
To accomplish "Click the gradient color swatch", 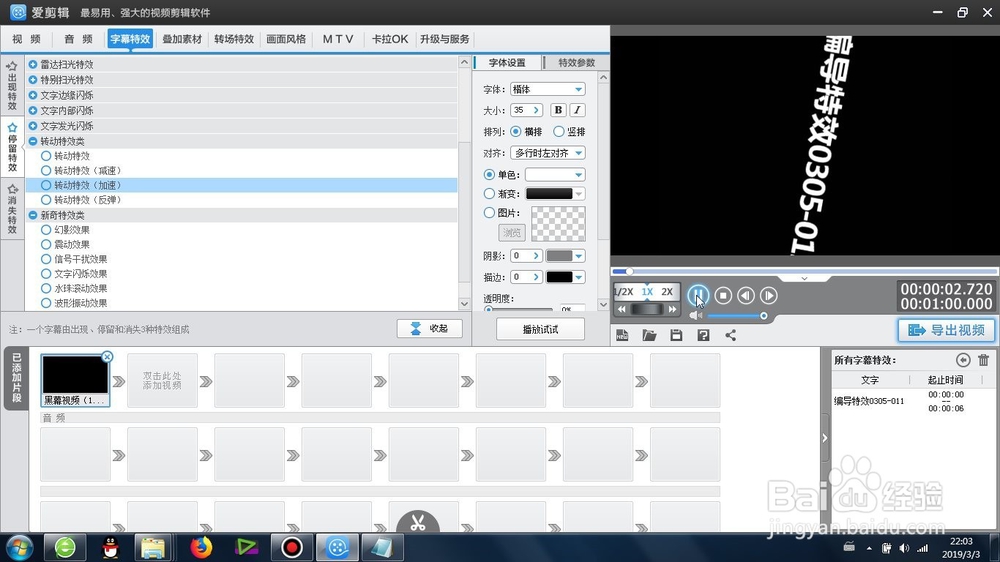I will [x=549, y=193].
